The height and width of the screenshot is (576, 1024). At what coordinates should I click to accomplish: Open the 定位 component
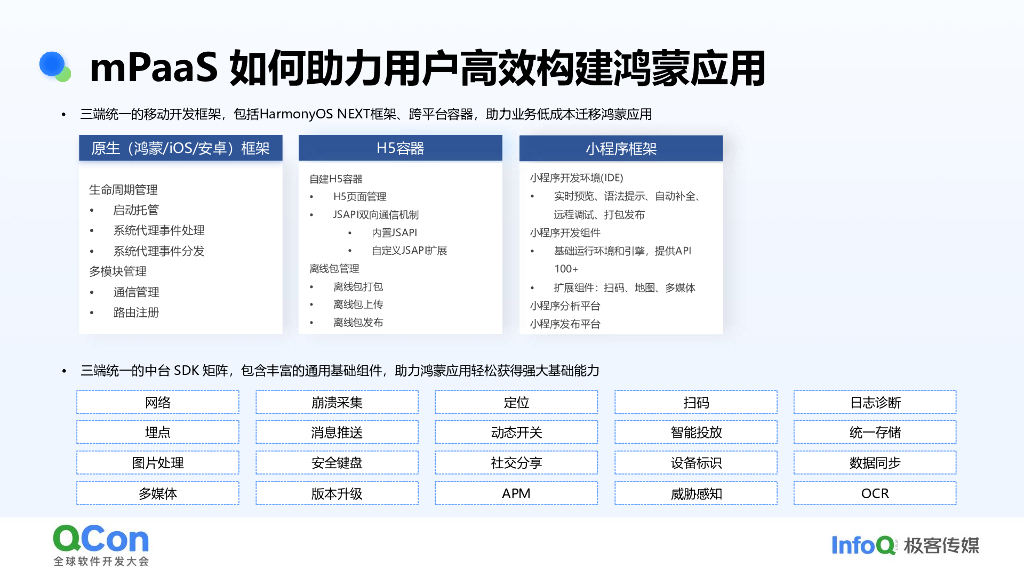coord(516,401)
